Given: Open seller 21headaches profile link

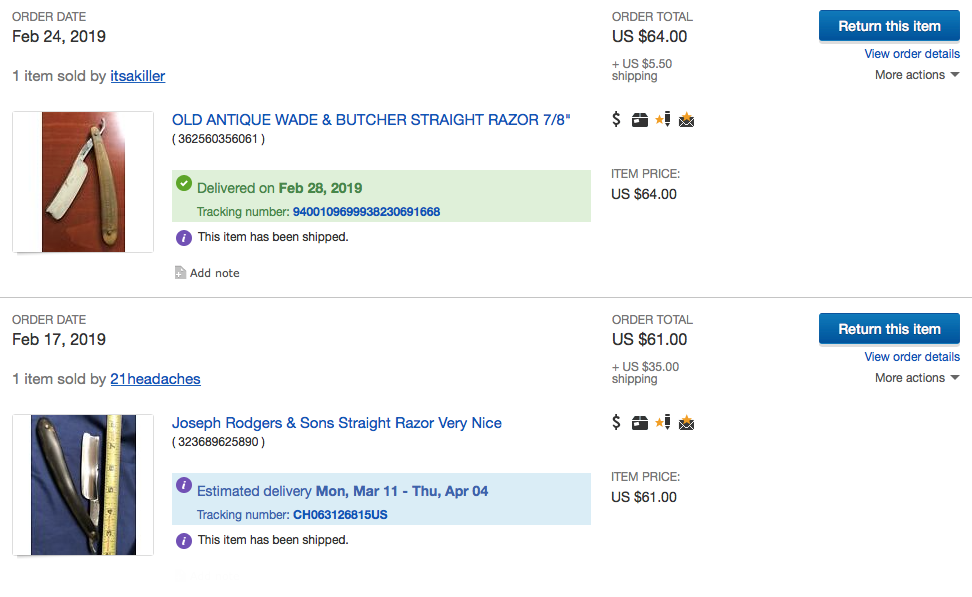Looking at the screenshot, I should (x=155, y=379).
